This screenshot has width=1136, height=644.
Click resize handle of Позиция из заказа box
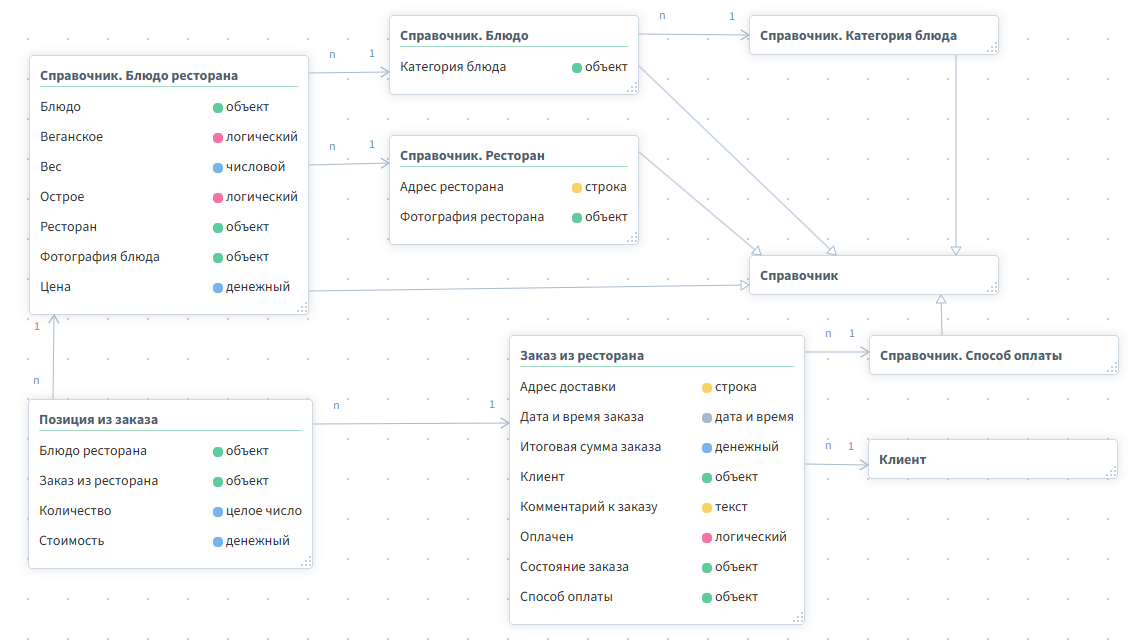[x=306, y=562]
